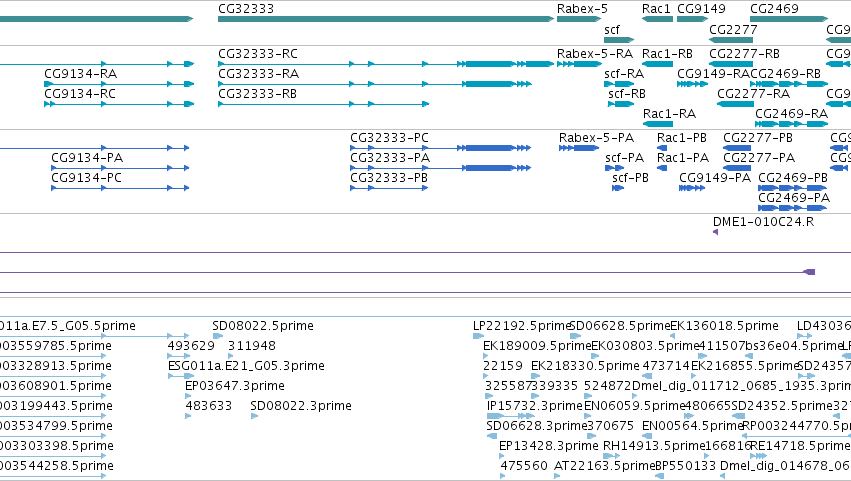Click the EK136018.5prime EST label
The height and width of the screenshot is (481, 851).
coord(725,326)
